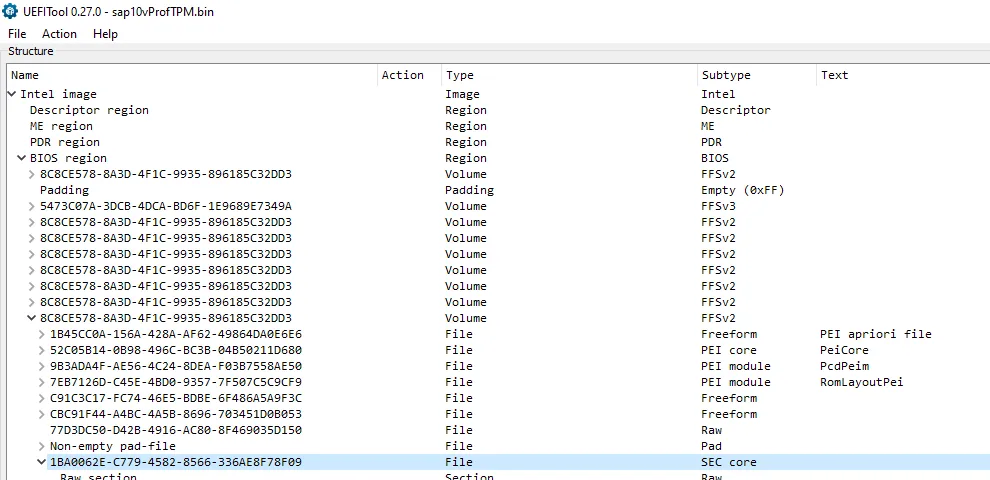Viewport: 990px width, 480px height.
Task: Click the 'PEI core' subtype cell
Action: click(x=729, y=350)
